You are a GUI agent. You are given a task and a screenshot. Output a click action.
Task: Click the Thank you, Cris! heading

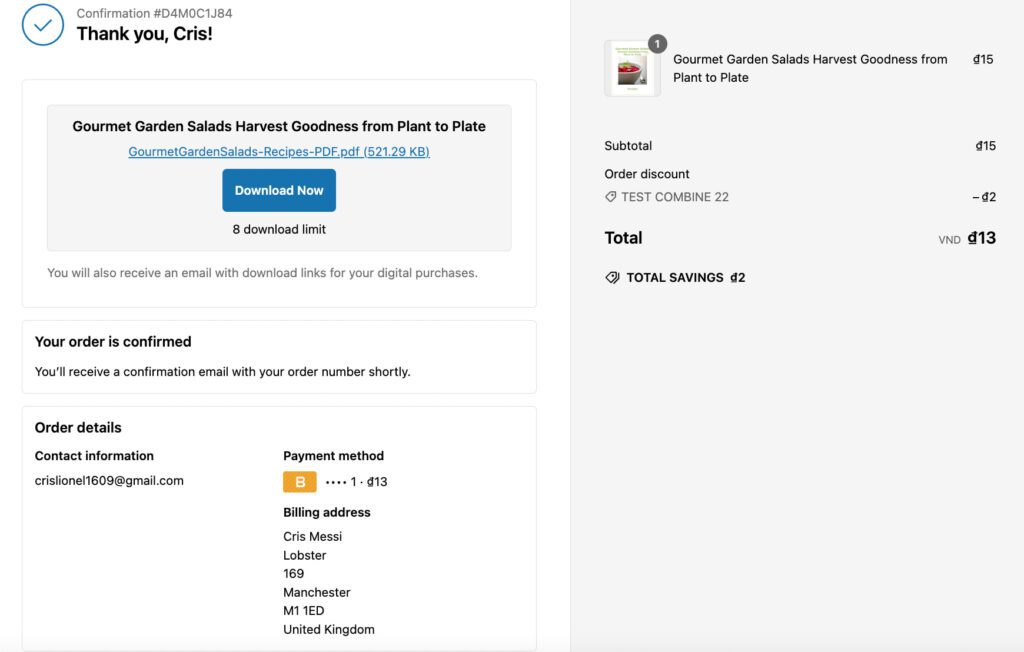pos(144,34)
